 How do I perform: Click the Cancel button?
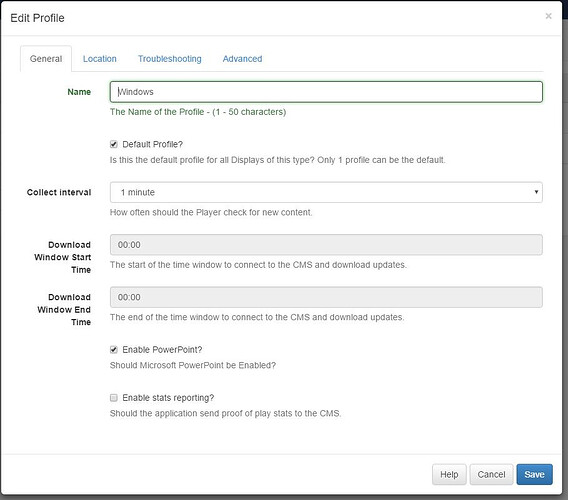point(491,474)
